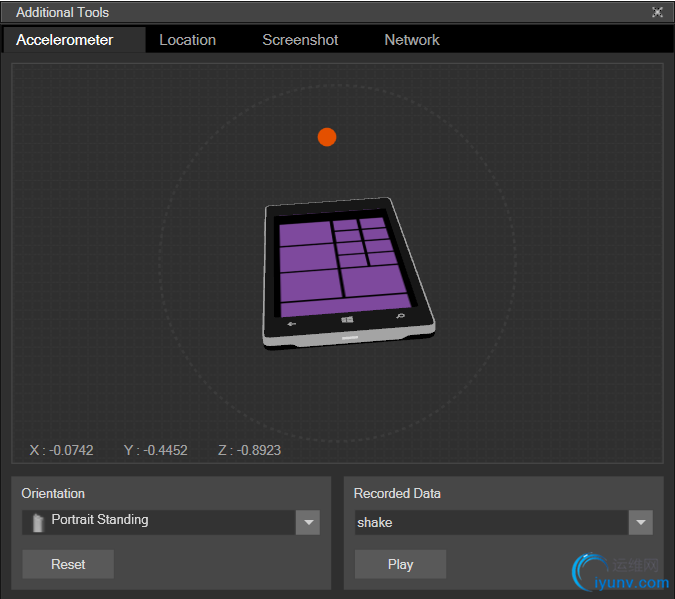Open the Portrait Standing combo box

click(171, 522)
